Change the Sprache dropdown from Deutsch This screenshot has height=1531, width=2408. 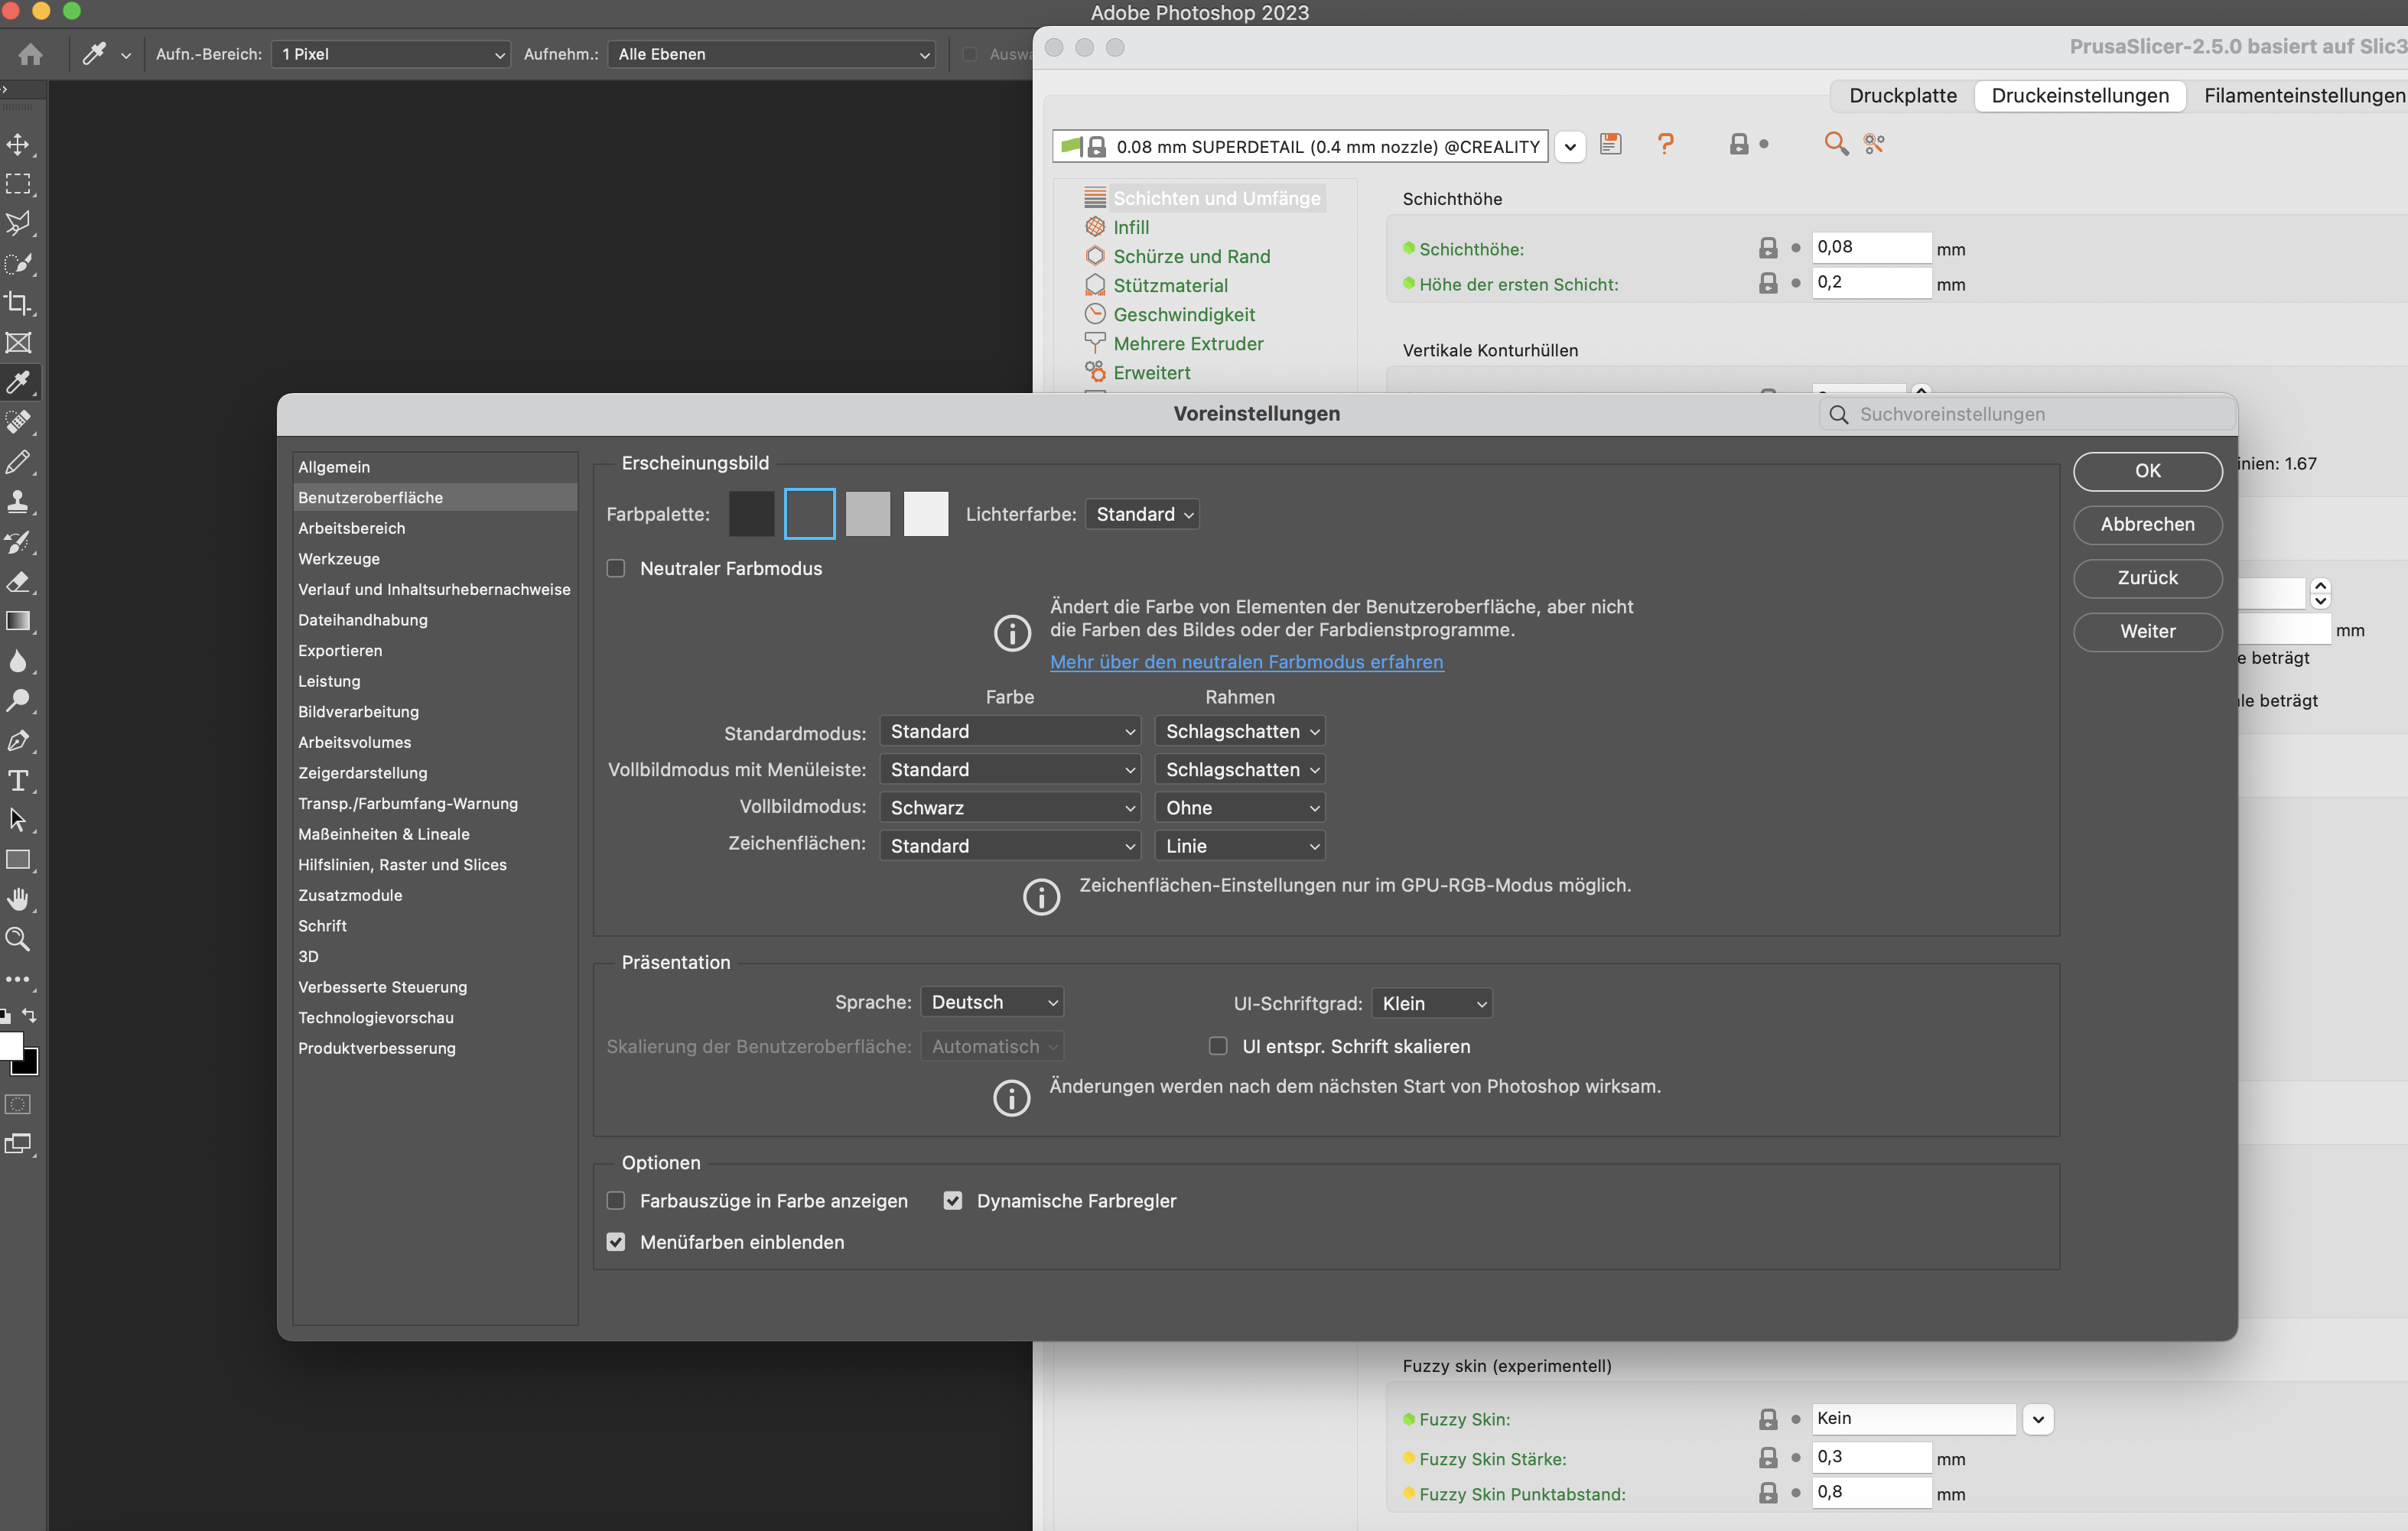(991, 1001)
